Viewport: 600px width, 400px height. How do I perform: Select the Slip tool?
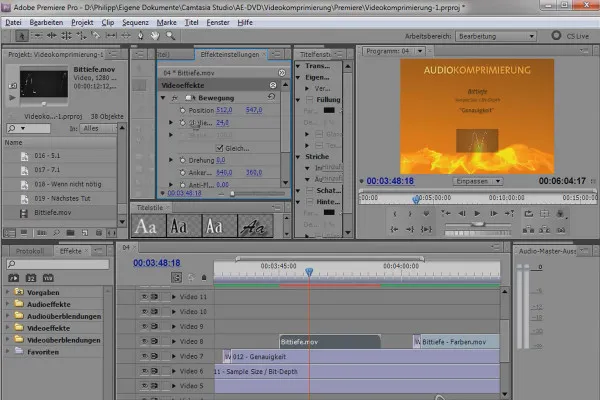coord(111,36)
